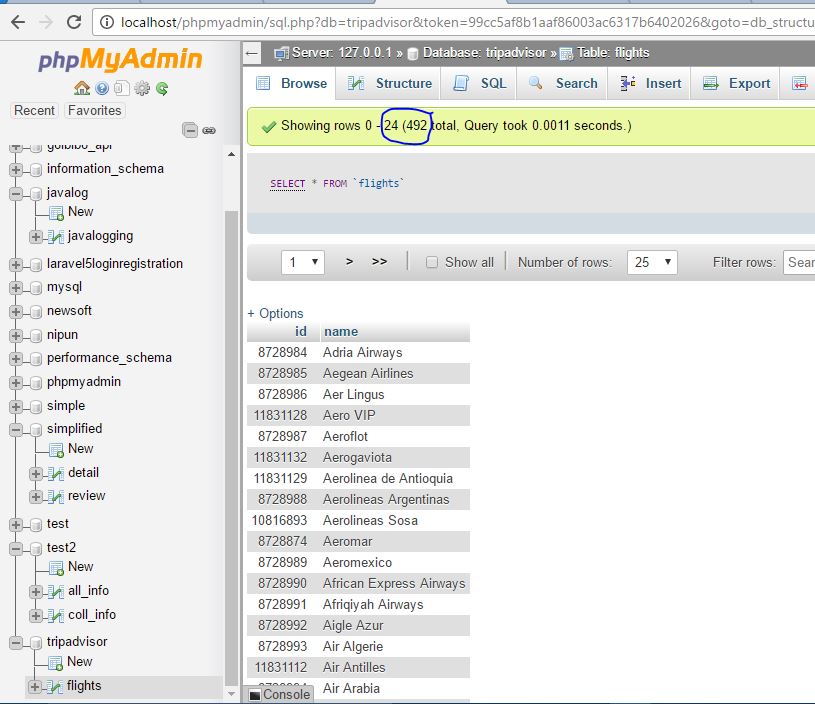Open the Structure tab
Screen dimensions: 815x704
point(389,83)
